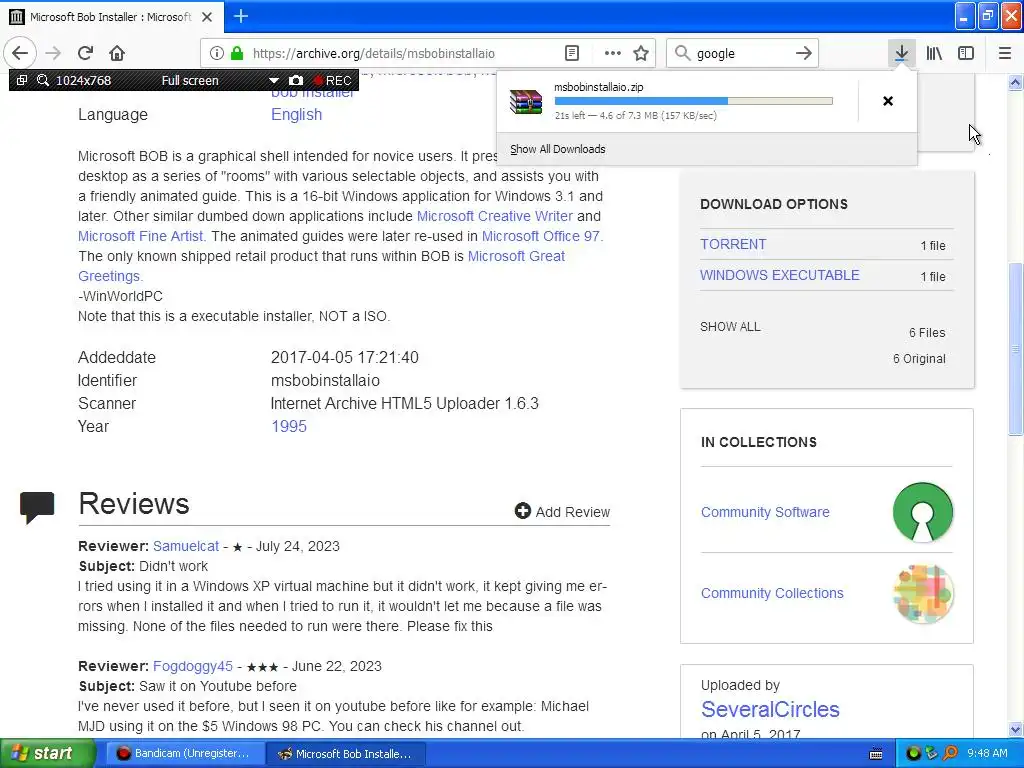Click the dark round green tray icon
Screen dimensions: 1024x768
(x=914, y=754)
